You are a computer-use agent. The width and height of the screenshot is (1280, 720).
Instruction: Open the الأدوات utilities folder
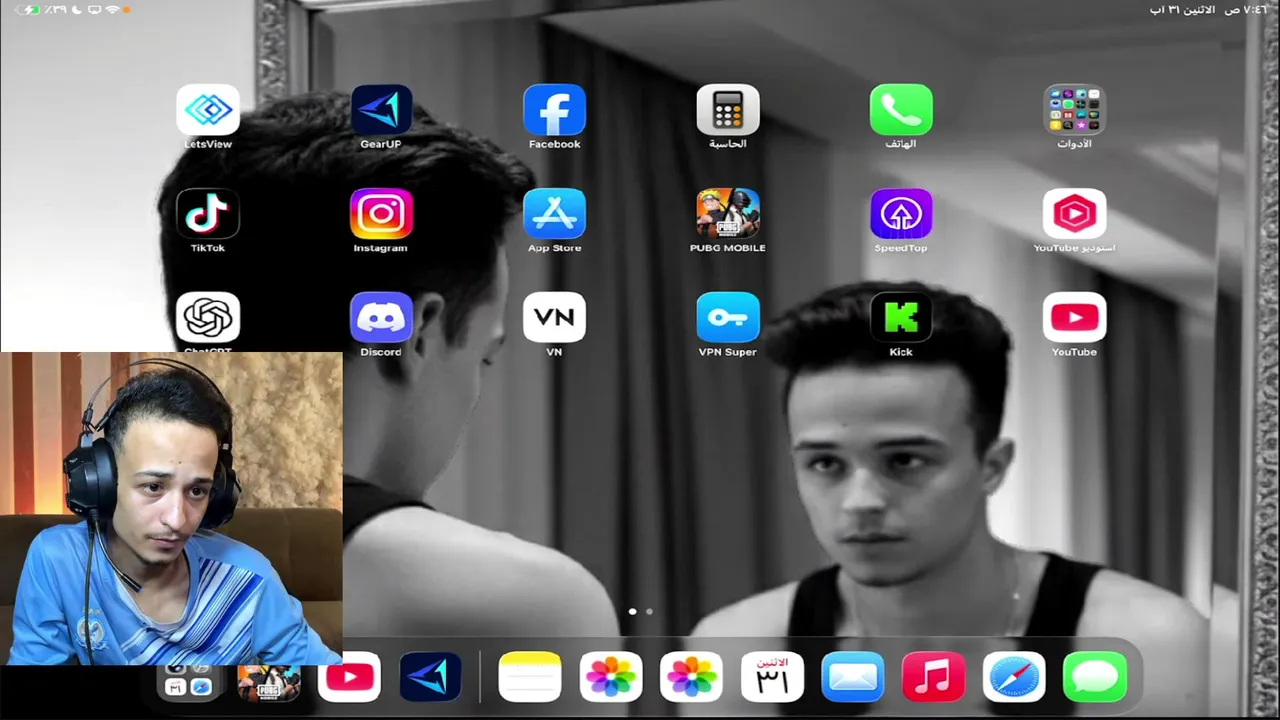[1074, 110]
